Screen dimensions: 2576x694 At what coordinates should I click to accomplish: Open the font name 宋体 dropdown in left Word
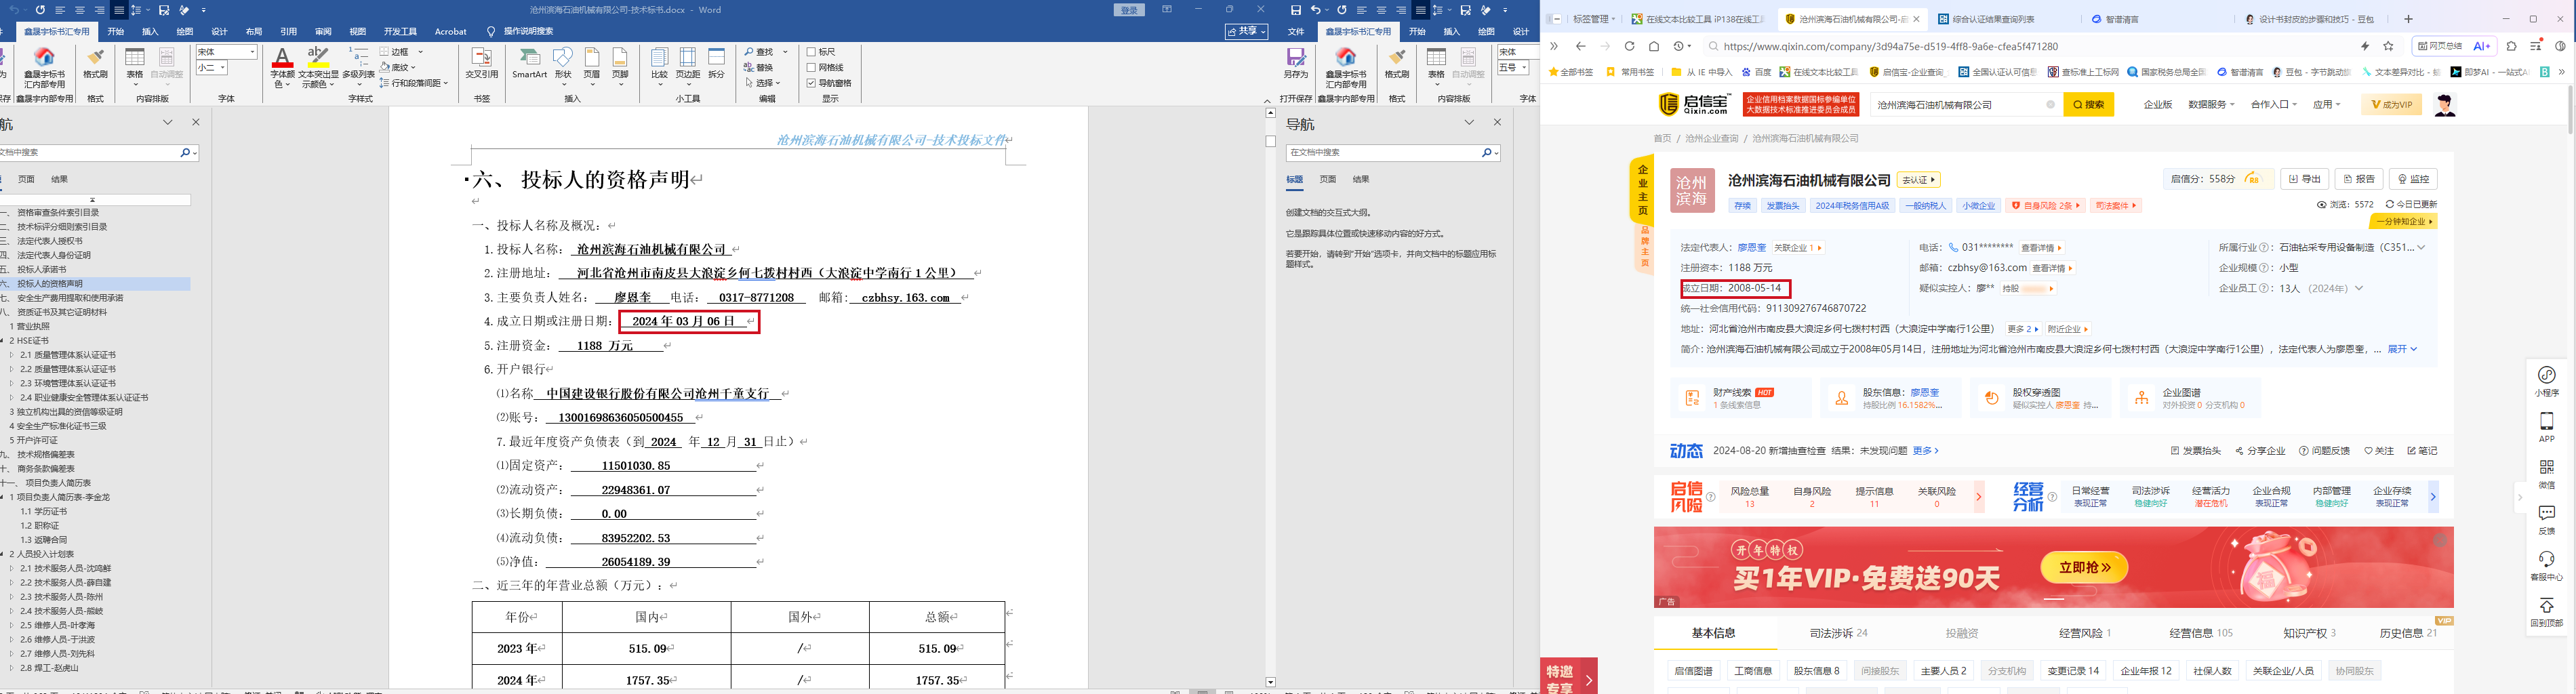click(x=252, y=52)
